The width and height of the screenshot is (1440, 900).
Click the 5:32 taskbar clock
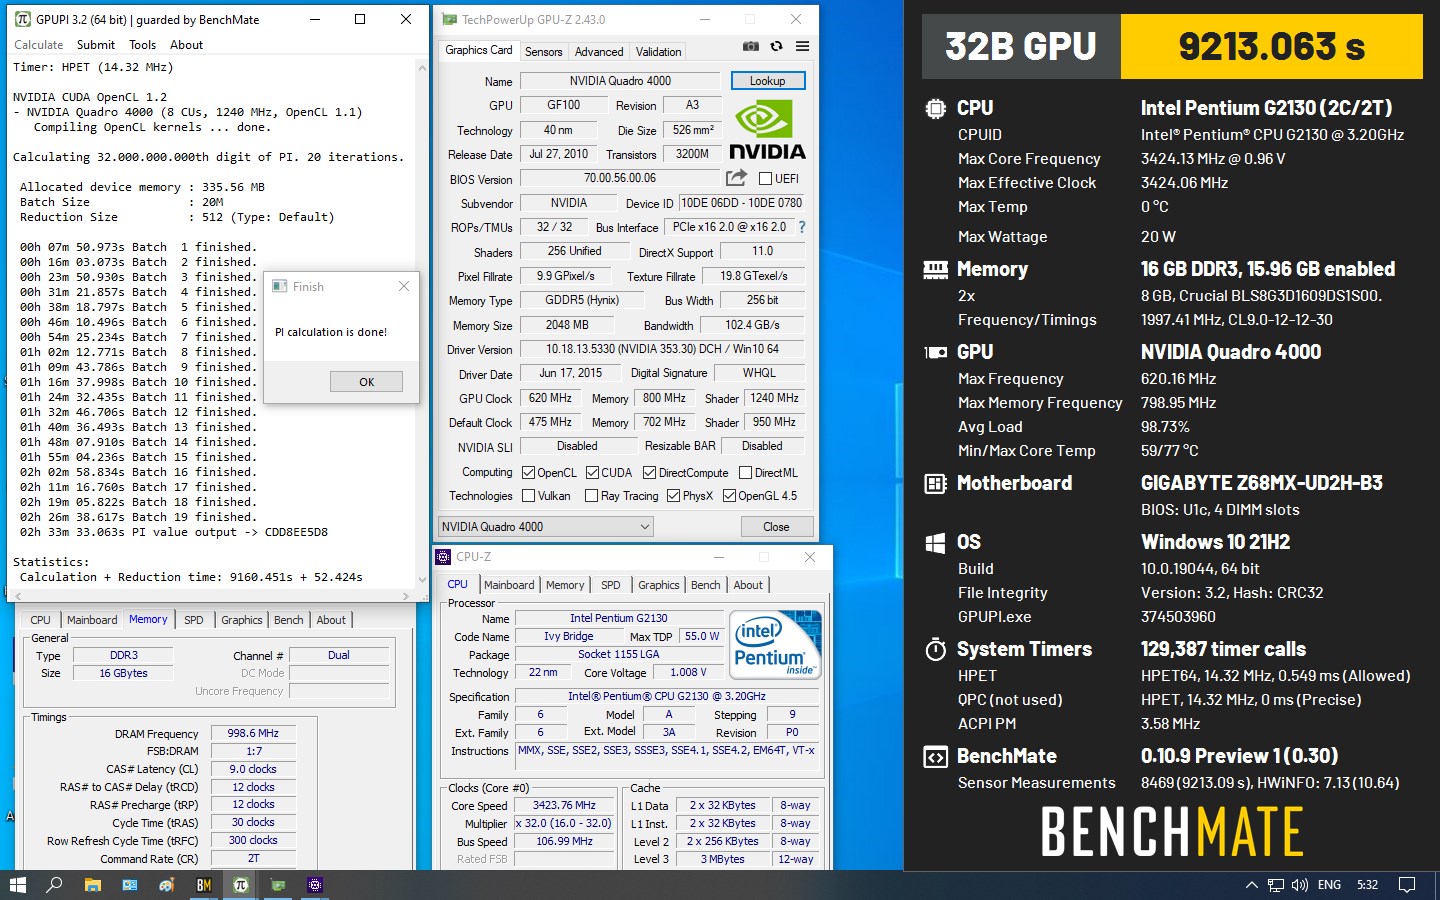pos(1367,885)
